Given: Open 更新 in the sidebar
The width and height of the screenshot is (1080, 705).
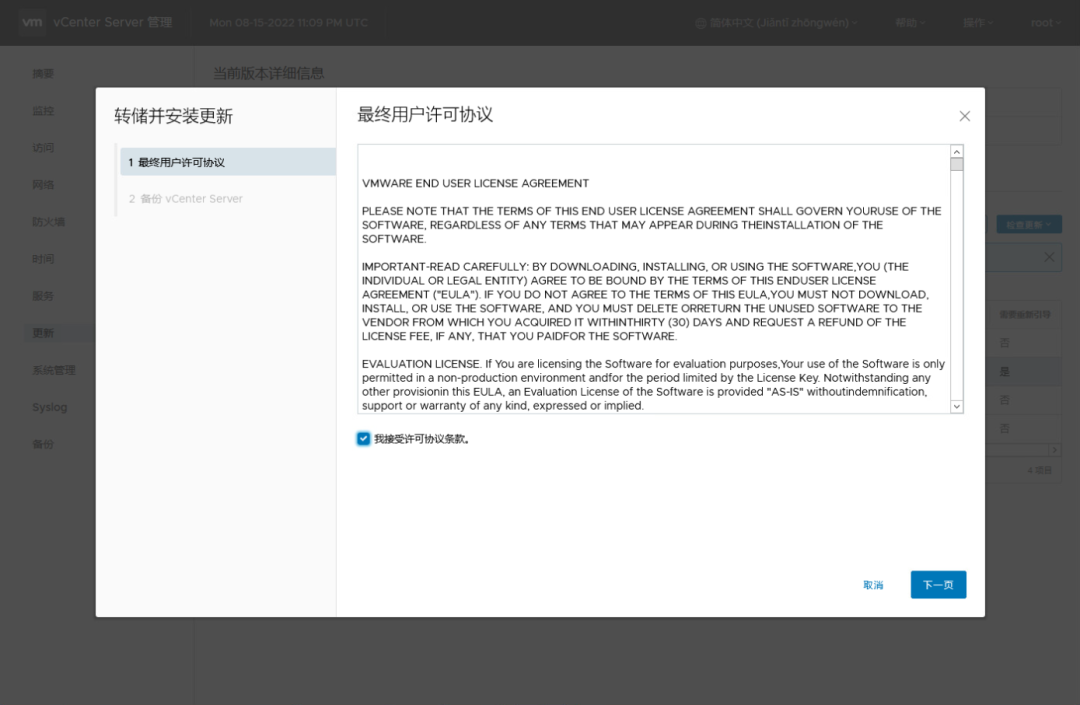Looking at the screenshot, I should pyautogui.click(x=43, y=333).
